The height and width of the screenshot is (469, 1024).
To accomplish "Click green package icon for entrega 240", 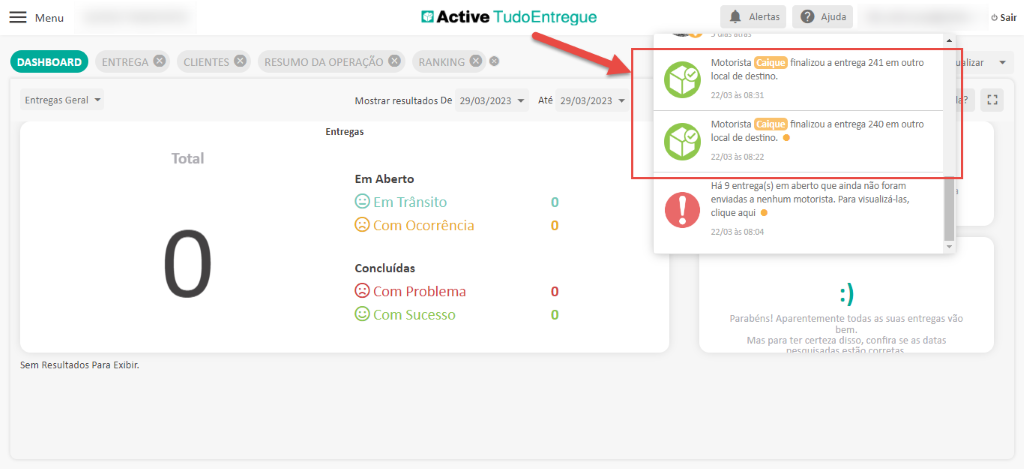I will 683,140.
